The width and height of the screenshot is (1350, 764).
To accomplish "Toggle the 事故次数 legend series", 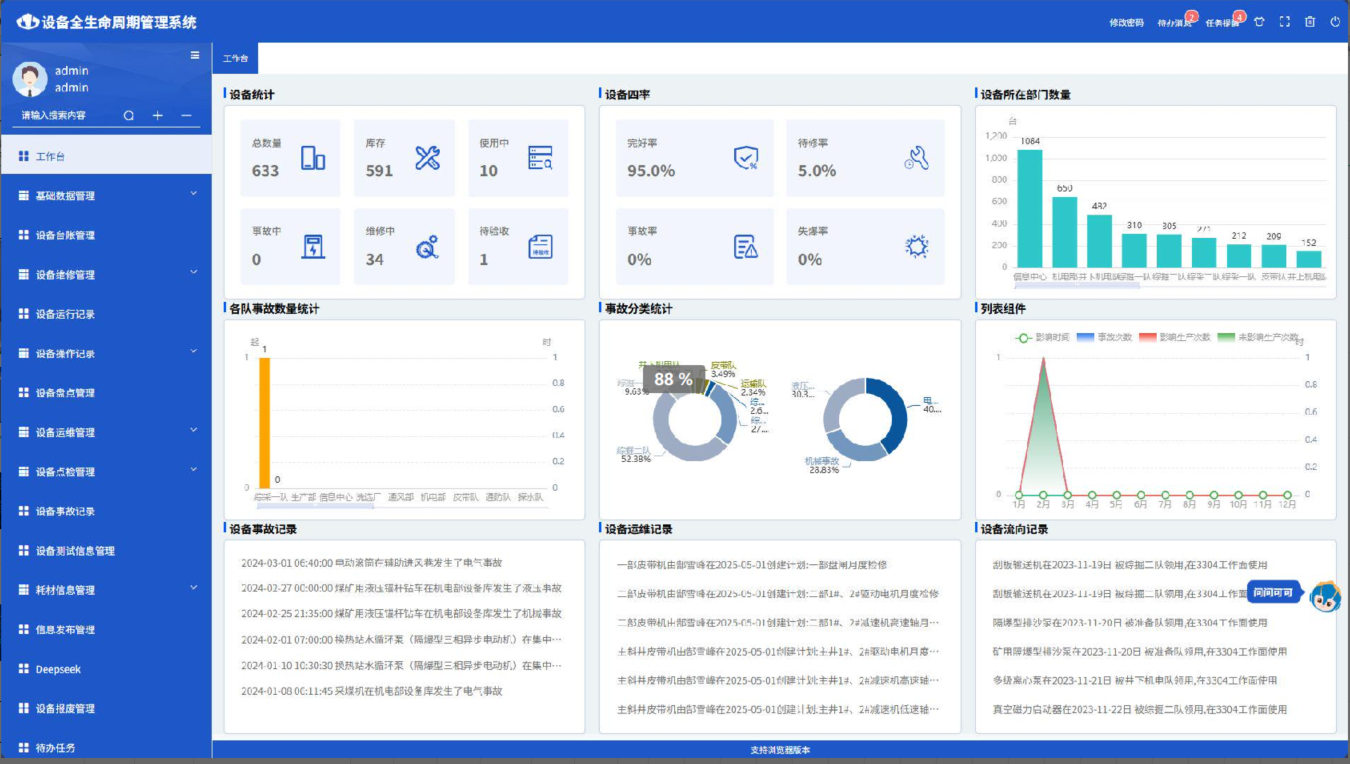I will point(1103,338).
